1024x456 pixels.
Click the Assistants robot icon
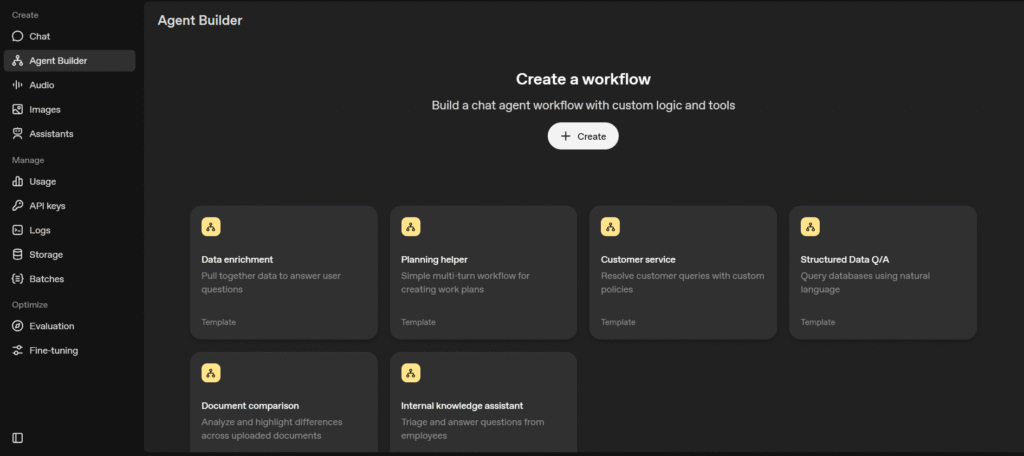point(18,133)
